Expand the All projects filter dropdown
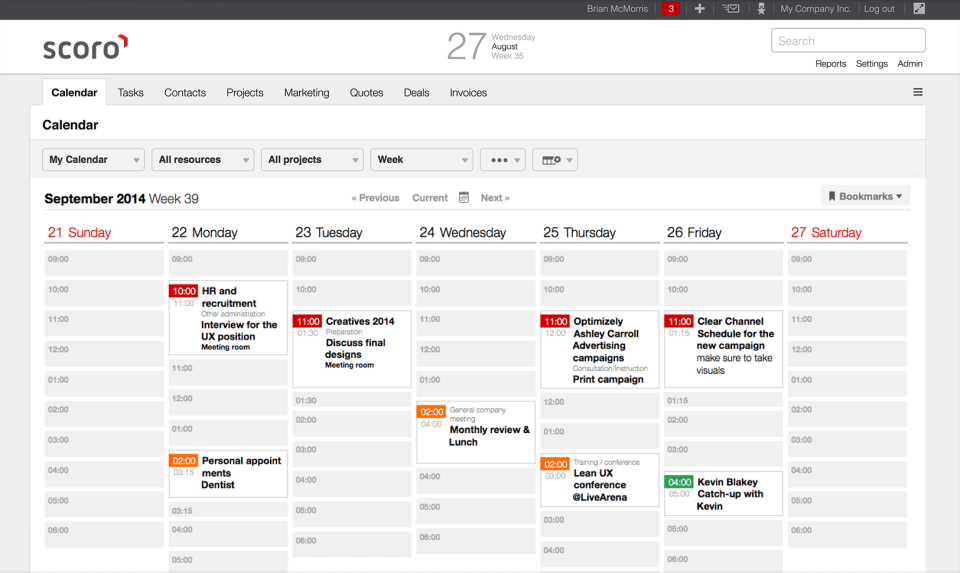 pyautogui.click(x=312, y=160)
